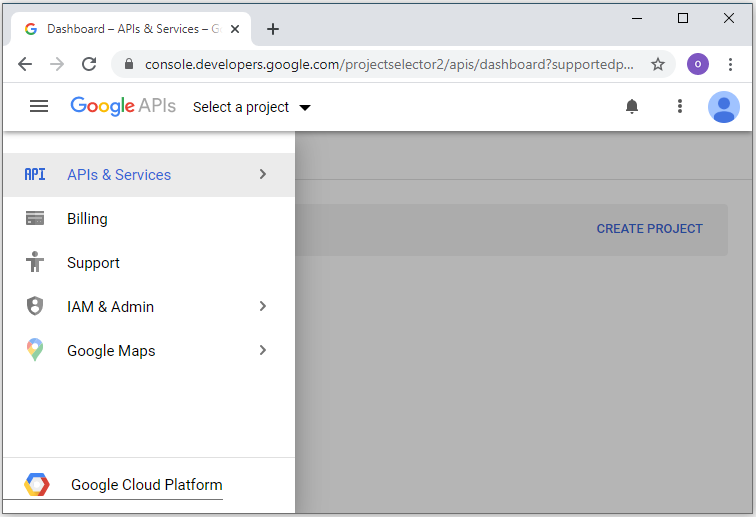The height and width of the screenshot is (517, 756).
Task: Click the IAM & Admin shield icon
Action: click(35, 306)
